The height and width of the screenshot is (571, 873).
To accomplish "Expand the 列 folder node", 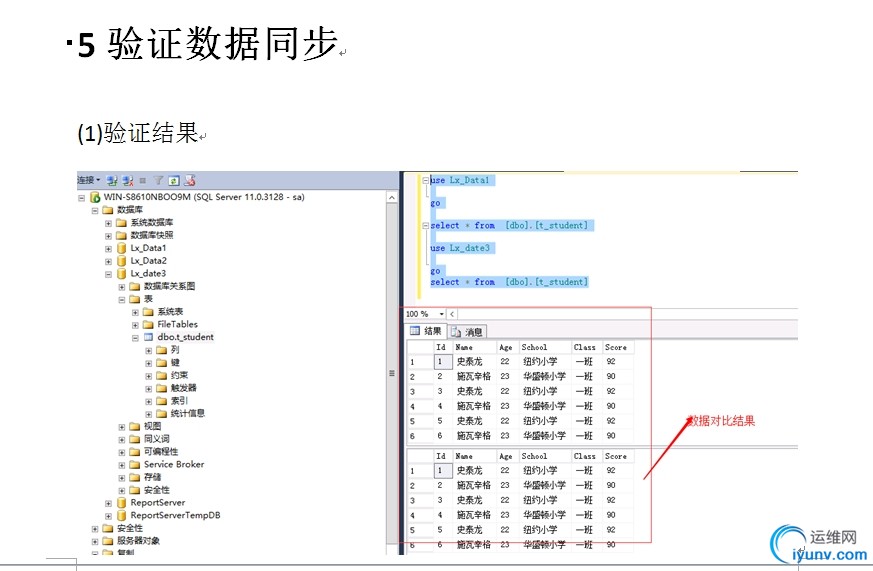I will (x=149, y=351).
